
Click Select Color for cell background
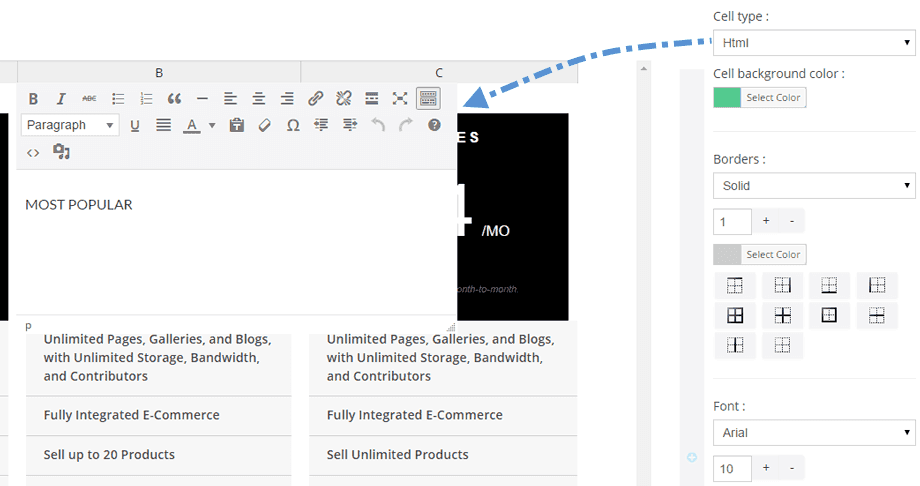point(774,97)
